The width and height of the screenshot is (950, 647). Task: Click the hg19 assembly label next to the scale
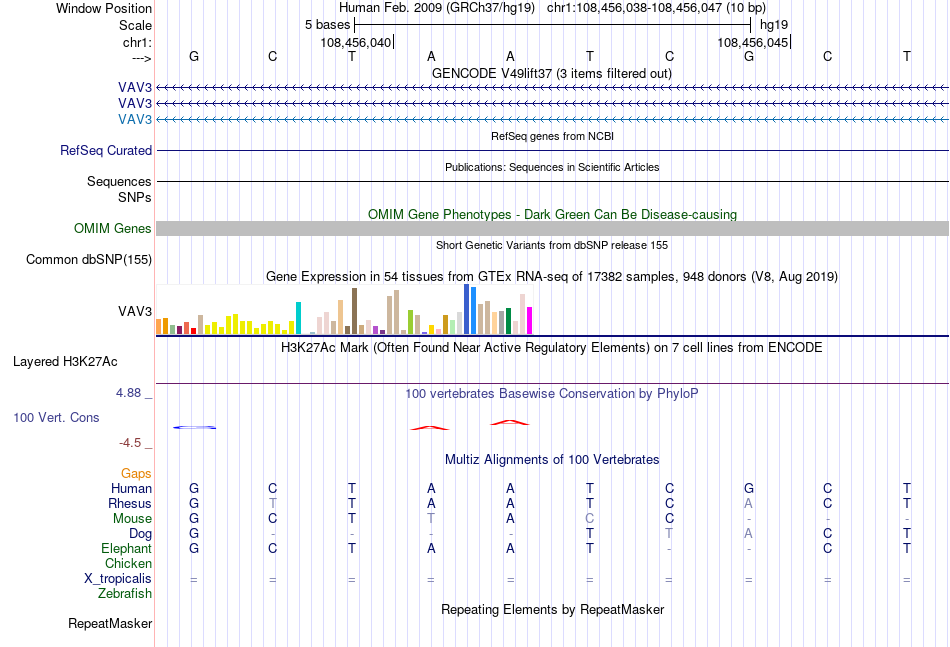774,25
